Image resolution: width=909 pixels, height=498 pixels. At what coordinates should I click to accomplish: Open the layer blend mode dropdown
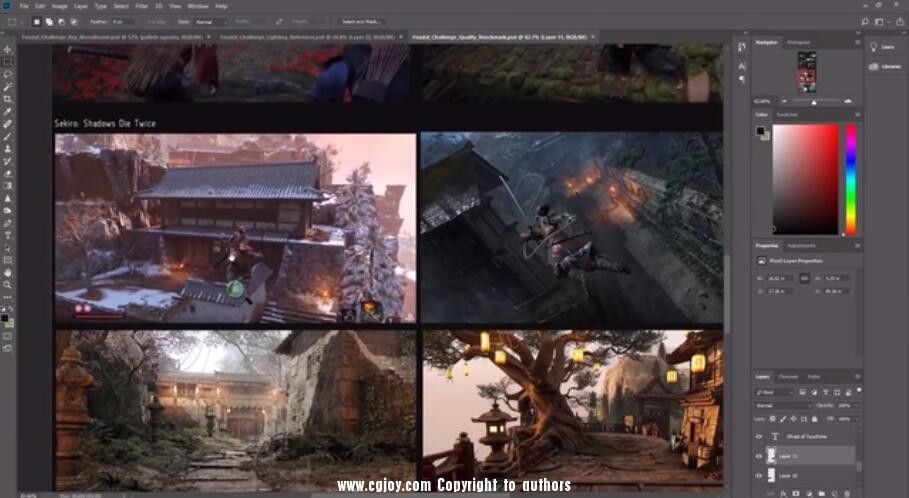[x=783, y=406]
